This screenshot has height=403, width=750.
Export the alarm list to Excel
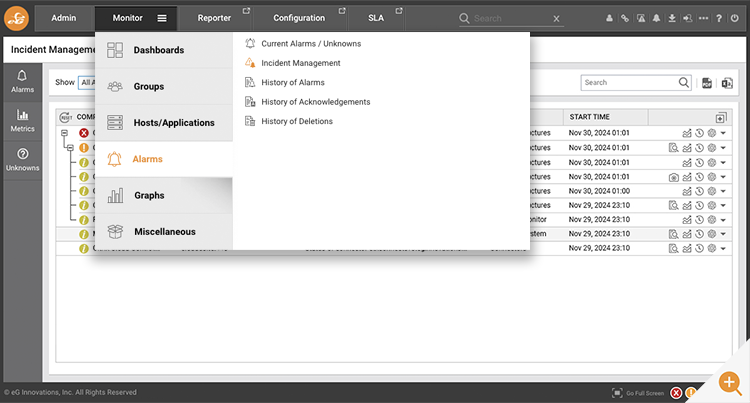[x=727, y=83]
